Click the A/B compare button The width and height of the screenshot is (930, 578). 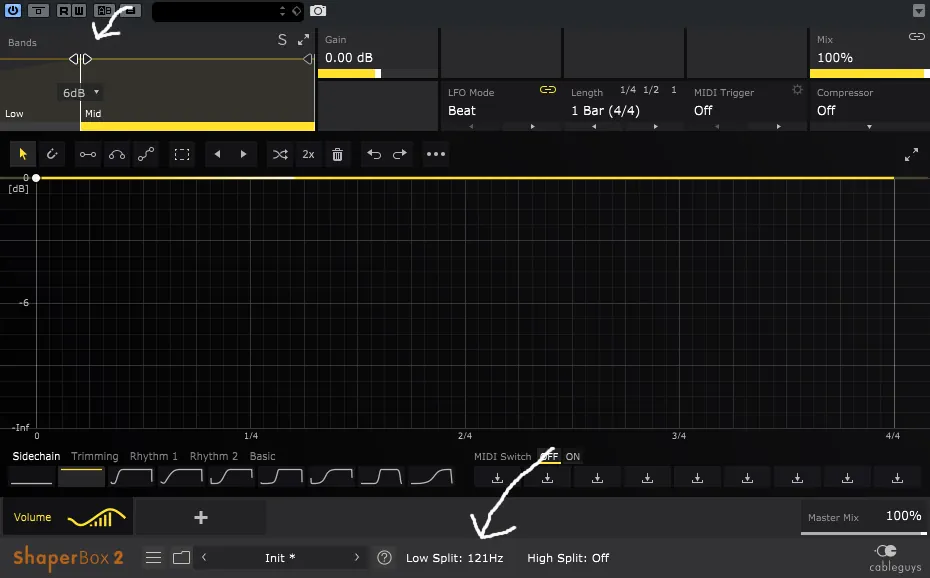click(x=104, y=10)
